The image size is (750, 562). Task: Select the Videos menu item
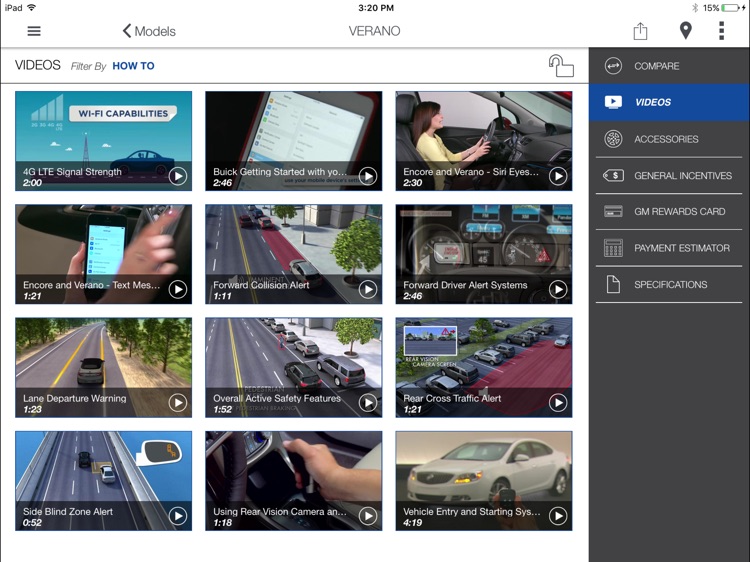pyautogui.click(x=669, y=102)
